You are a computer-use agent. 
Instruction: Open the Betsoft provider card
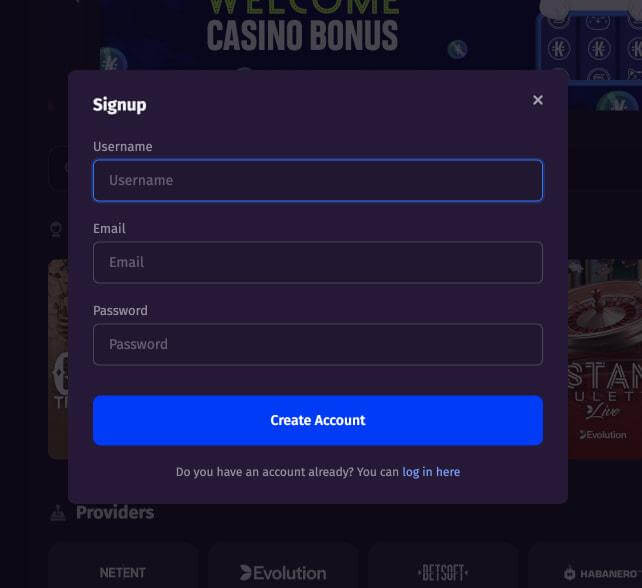[443, 566]
